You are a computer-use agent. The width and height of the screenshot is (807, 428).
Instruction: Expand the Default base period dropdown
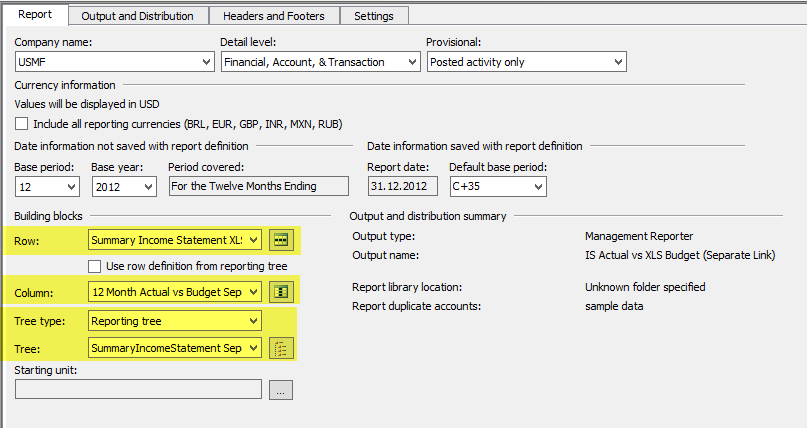(x=538, y=187)
